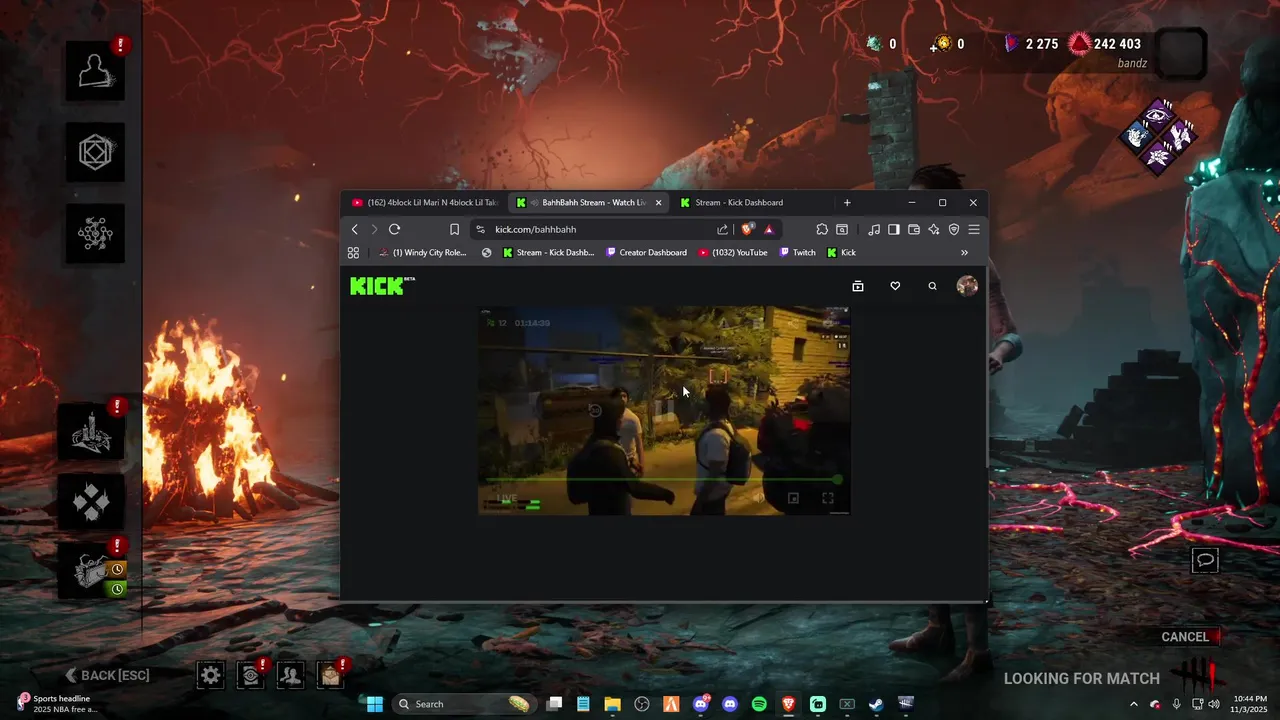Image resolution: width=1280 pixels, height=720 pixels.
Task: Open the Kick browse clips icon
Action: coord(858,286)
